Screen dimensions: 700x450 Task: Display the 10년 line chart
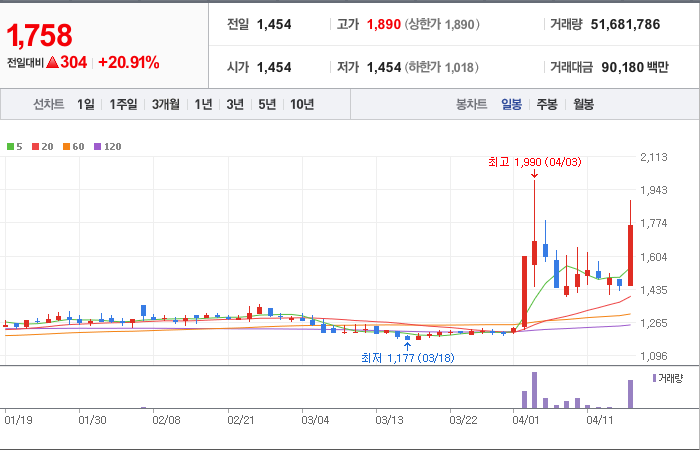point(302,104)
